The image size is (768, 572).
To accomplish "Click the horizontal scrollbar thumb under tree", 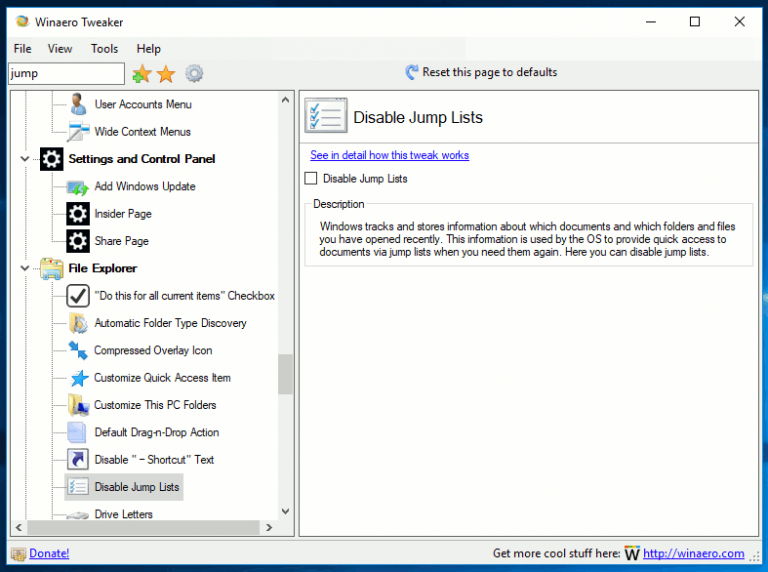I will coord(144,527).
